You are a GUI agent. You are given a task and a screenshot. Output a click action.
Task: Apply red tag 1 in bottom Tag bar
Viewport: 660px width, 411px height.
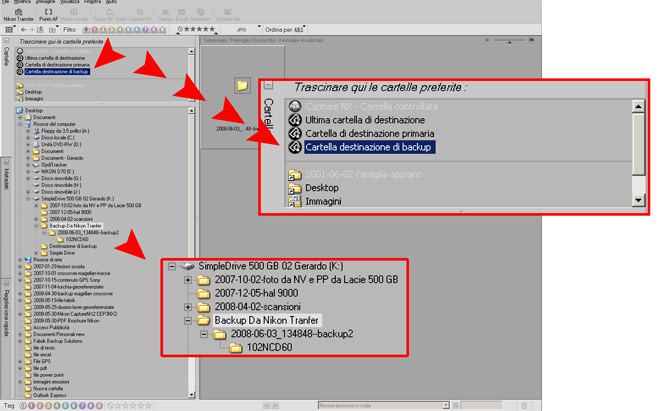click(x=32, y=406)
